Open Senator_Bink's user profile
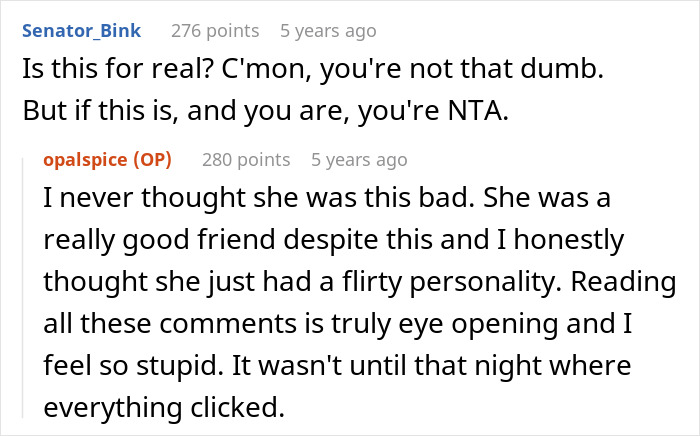The image size is (700, 436). (x=81, y=31)
